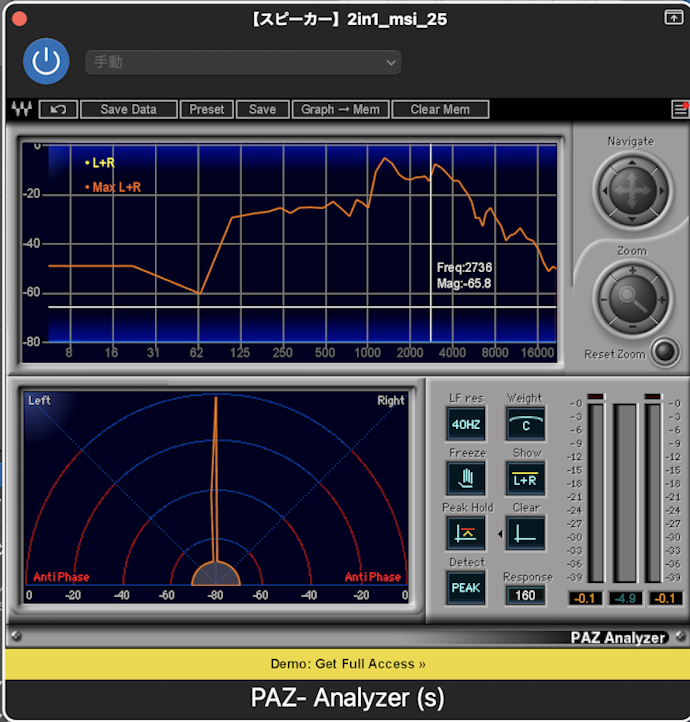This screenshot has width=690, height=722.
Task: Click Demo: Get Full Access link
Action: click(x=348, y=664)
